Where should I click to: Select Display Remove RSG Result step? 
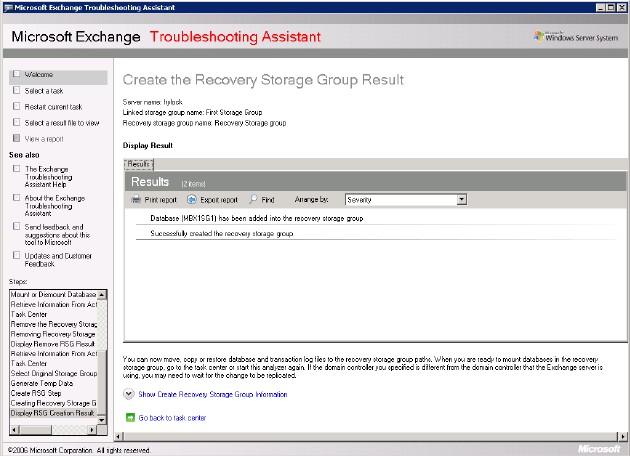point(53,344)
